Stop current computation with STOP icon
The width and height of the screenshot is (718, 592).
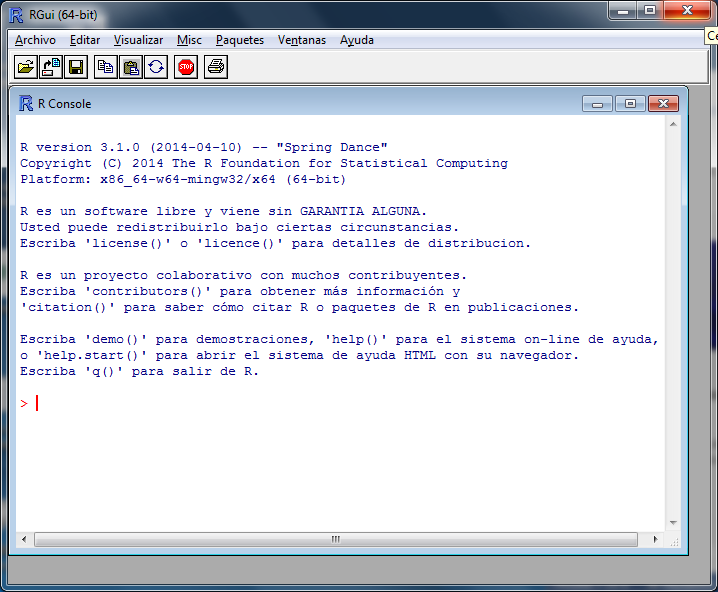coord(186,67)
